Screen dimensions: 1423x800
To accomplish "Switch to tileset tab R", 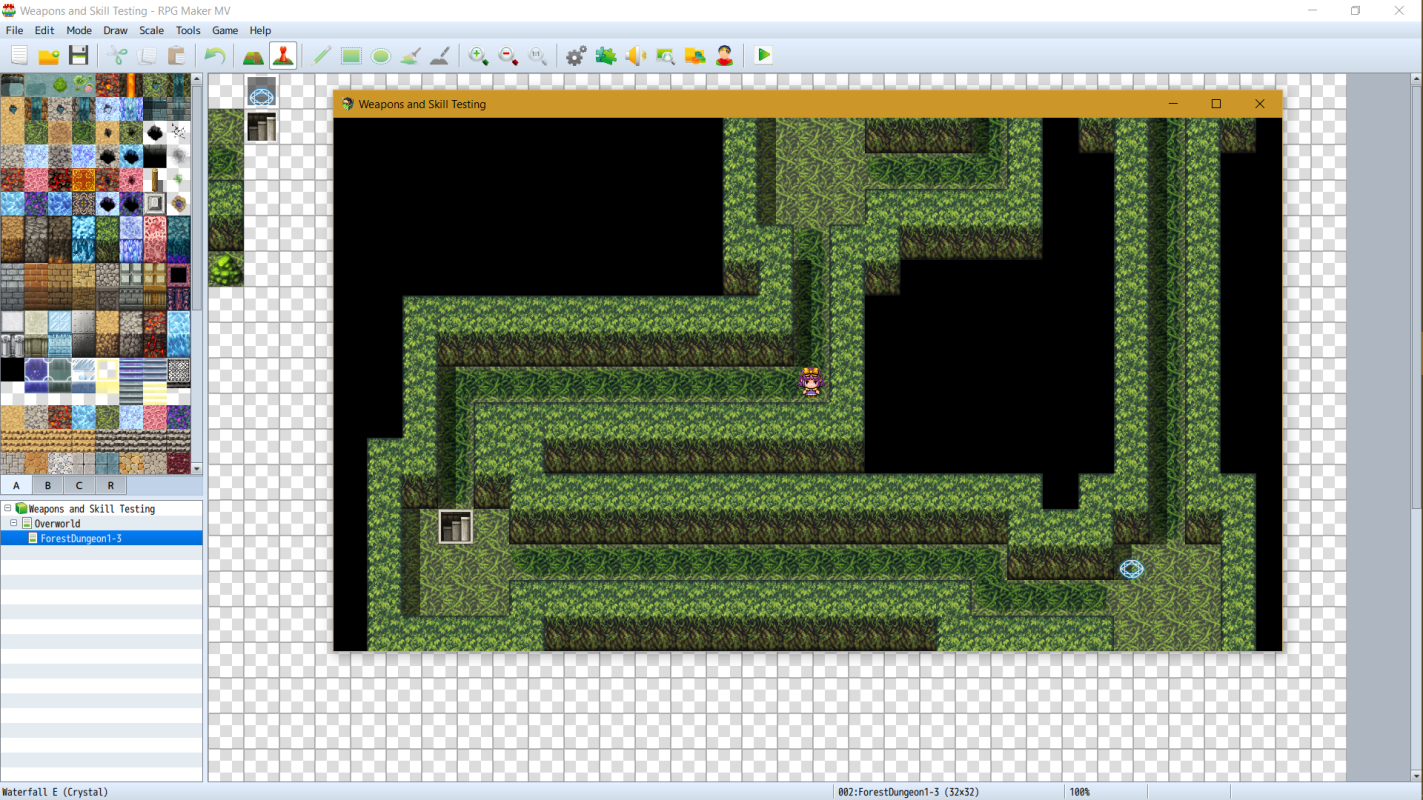I will 110,485.
